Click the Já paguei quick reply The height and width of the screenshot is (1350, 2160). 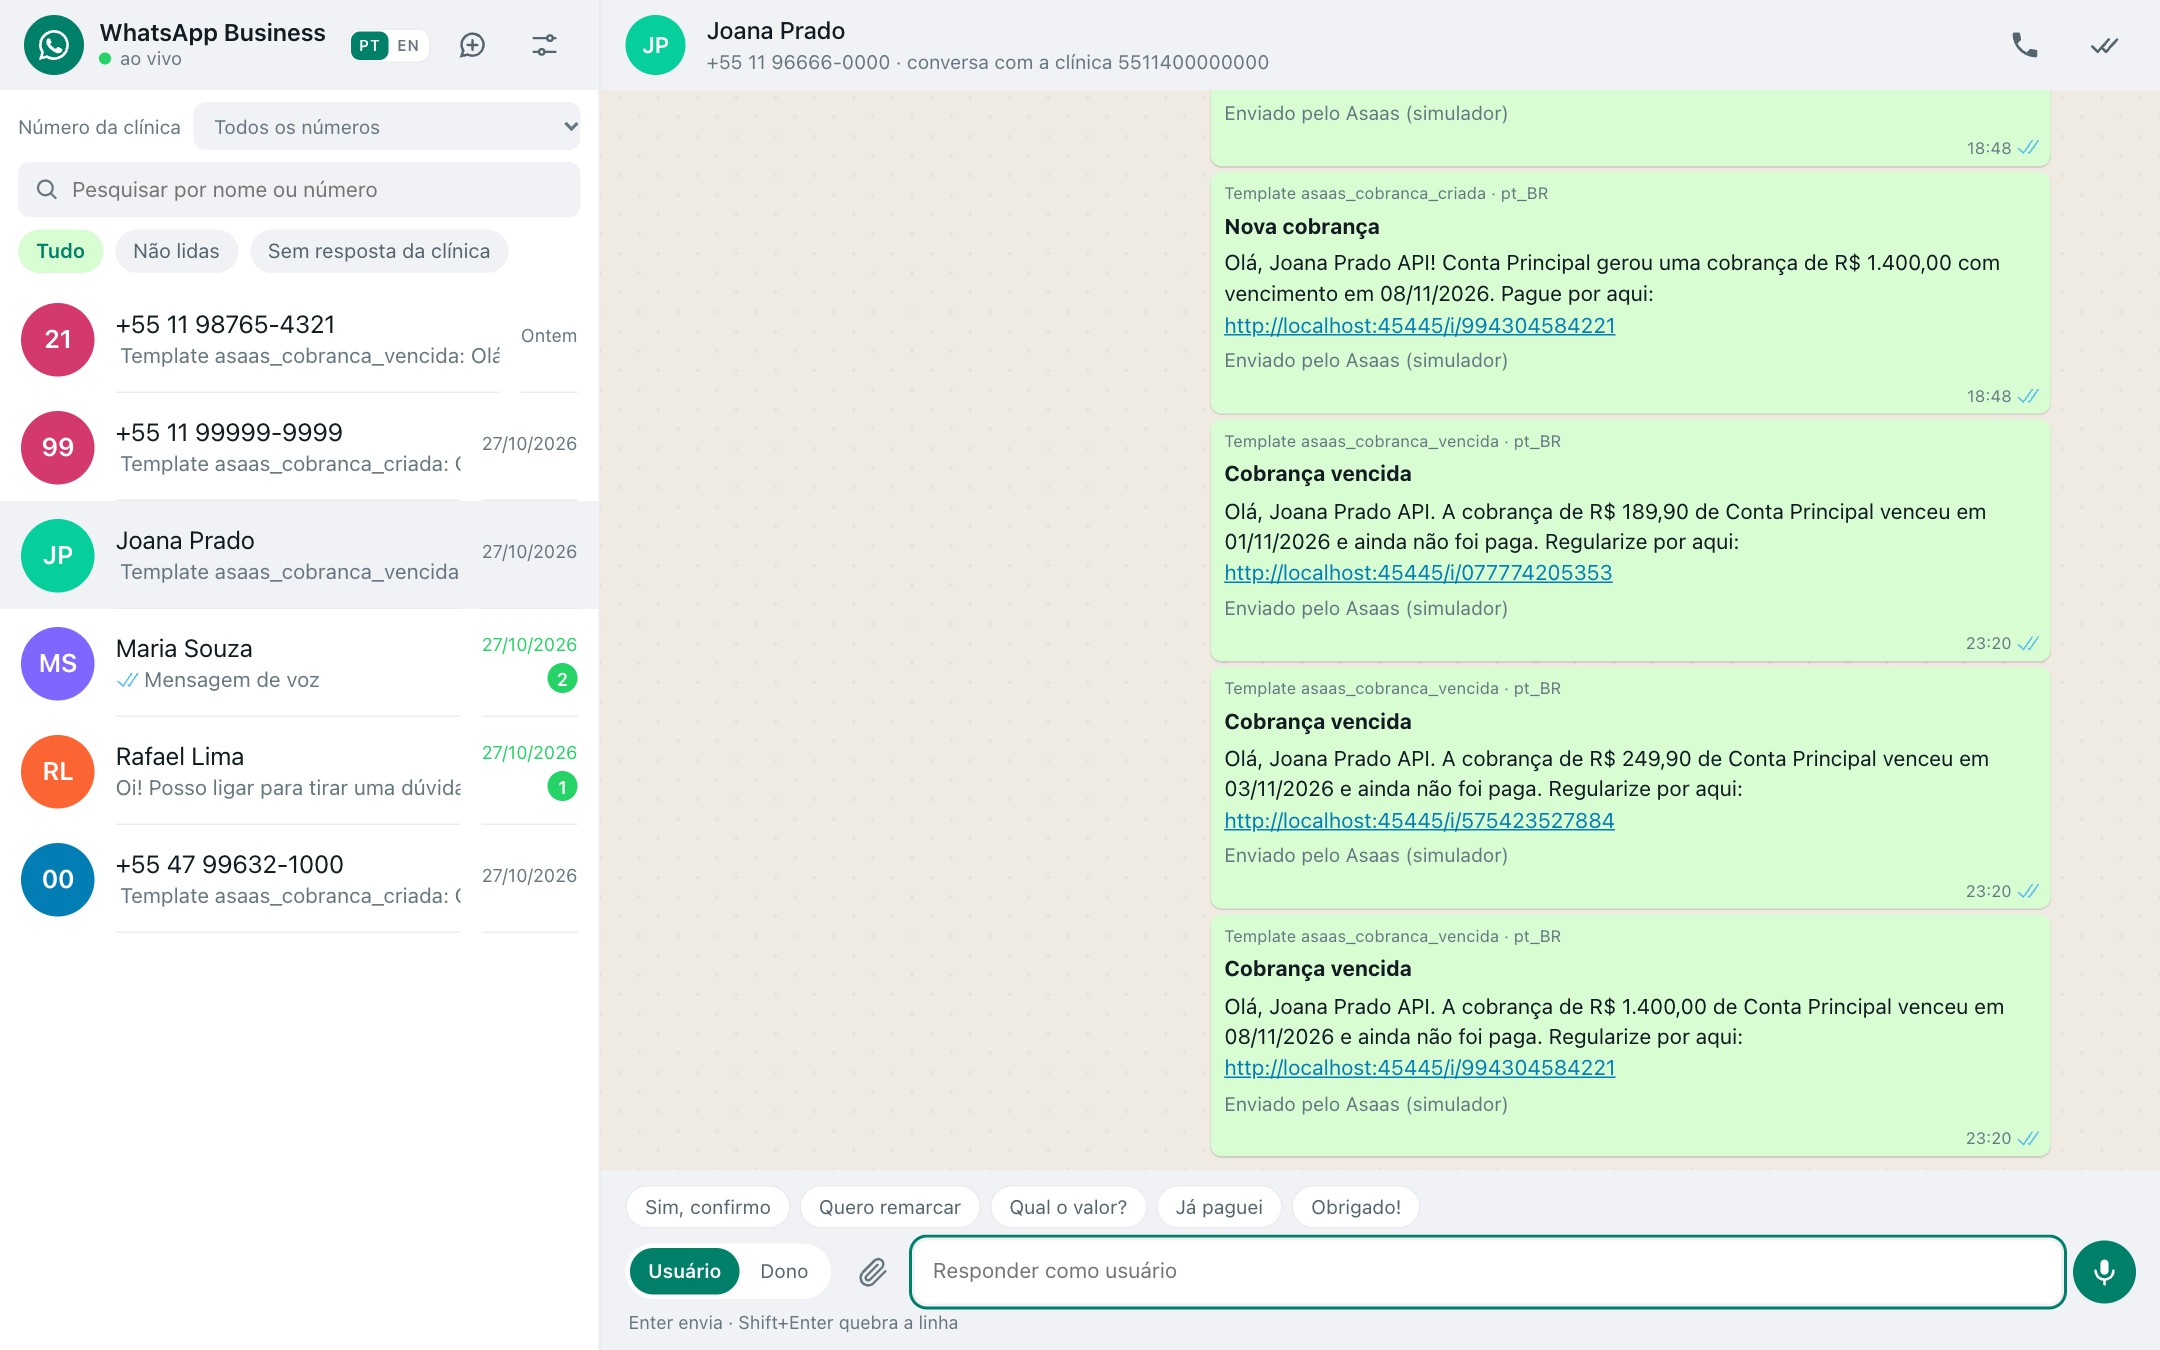point(1219,1207)
